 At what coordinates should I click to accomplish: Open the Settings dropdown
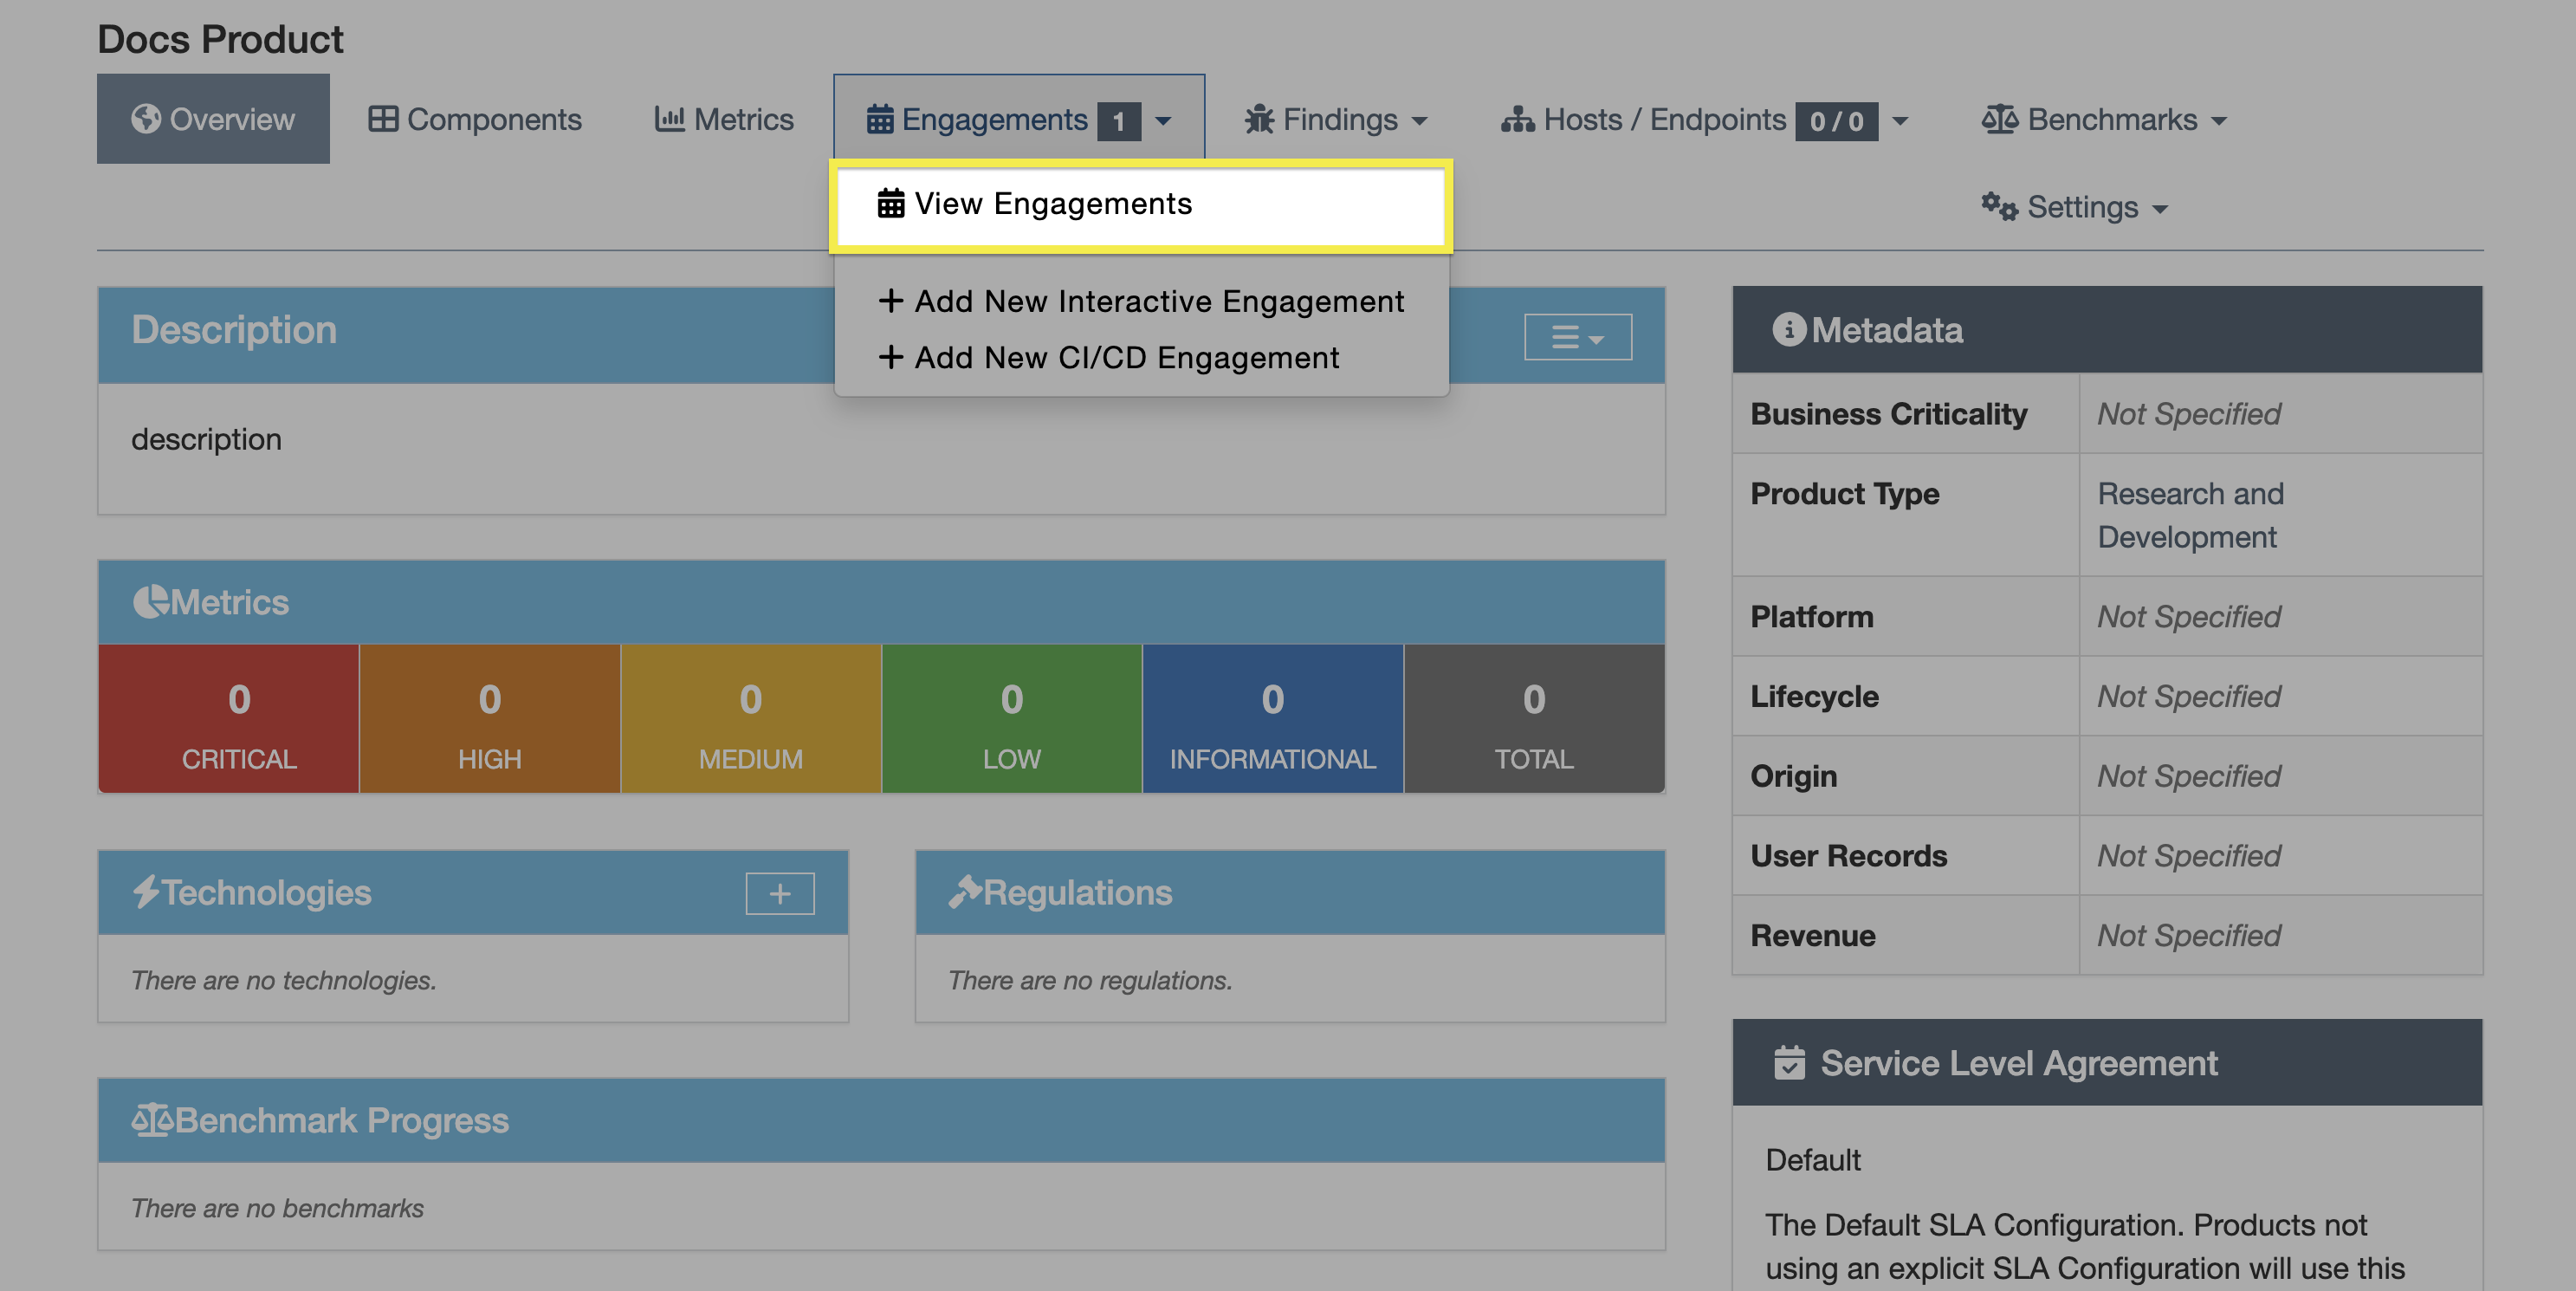tap(2160, 209)
